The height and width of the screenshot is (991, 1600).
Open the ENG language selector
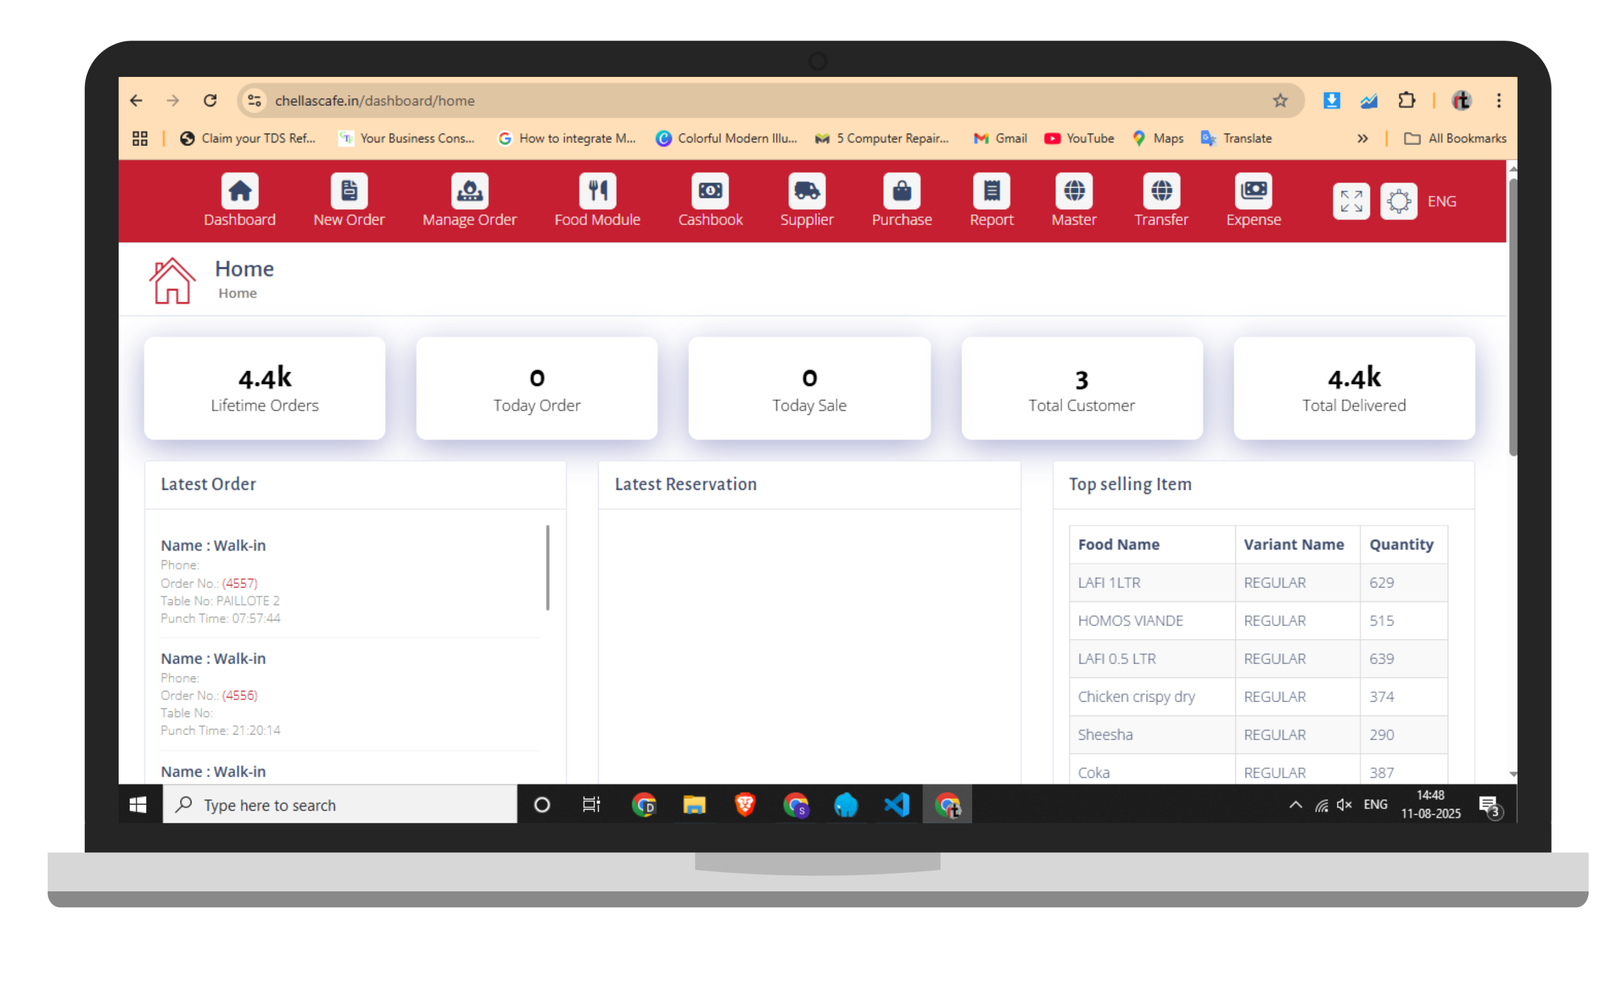(x=1441, y=201)
